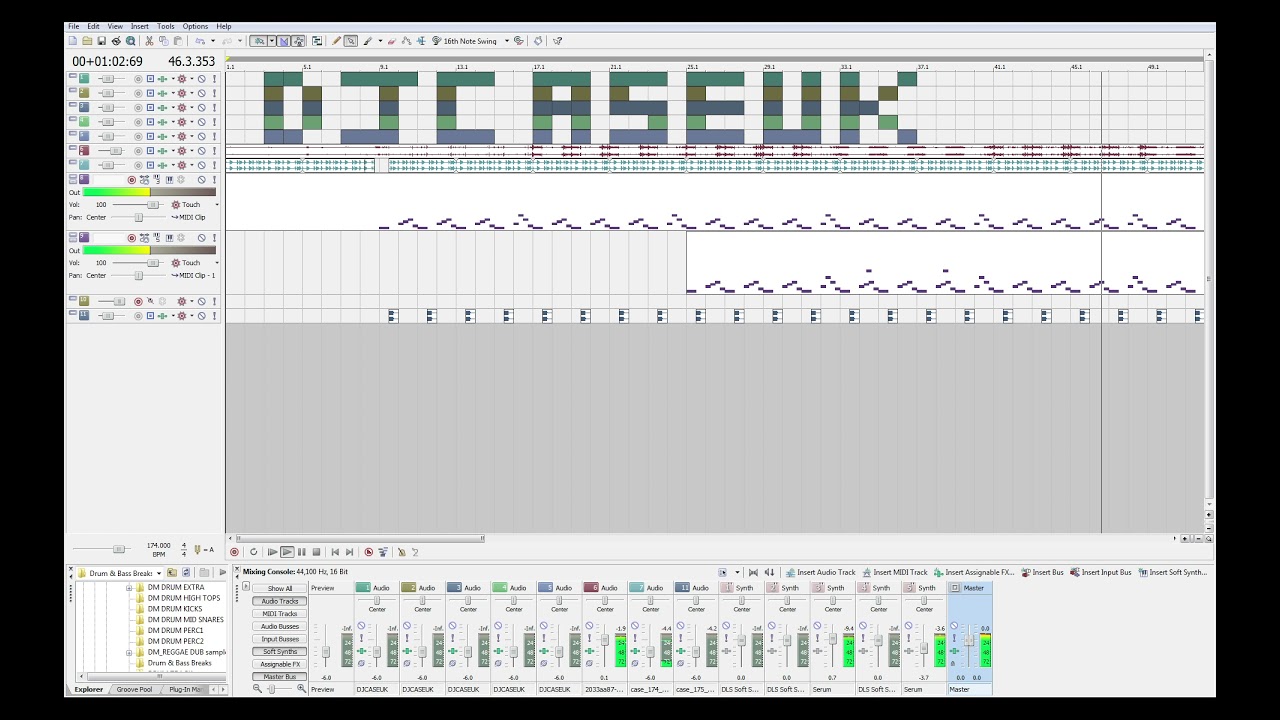Click Insert Soft Synth button

pyautogui.click(x=1174, y=572)
